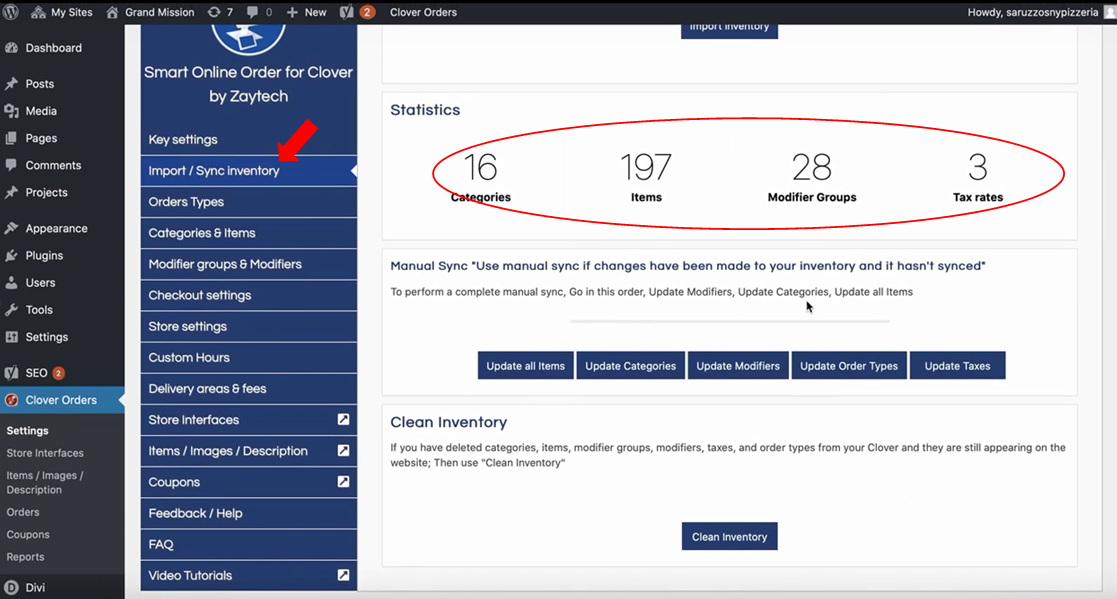This screenshot has height=599, width=1117.
Task: Open the Store settings tab
Action: click(249, 326)
